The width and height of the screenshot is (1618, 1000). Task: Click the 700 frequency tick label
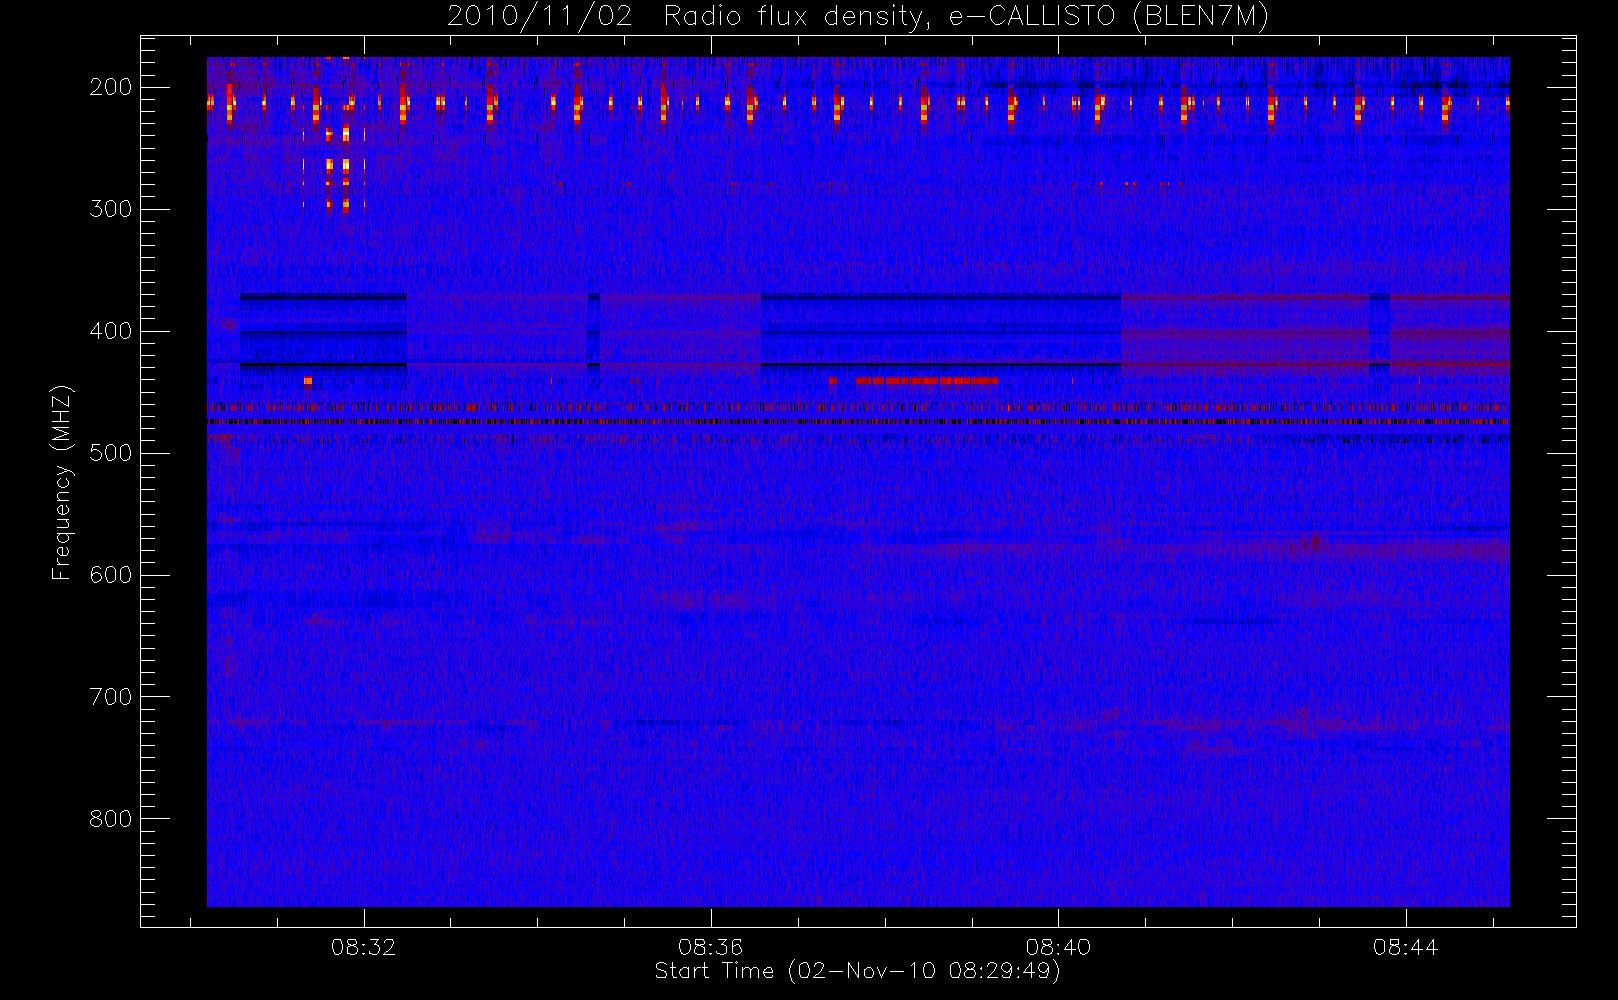click(x=110, y=697)
